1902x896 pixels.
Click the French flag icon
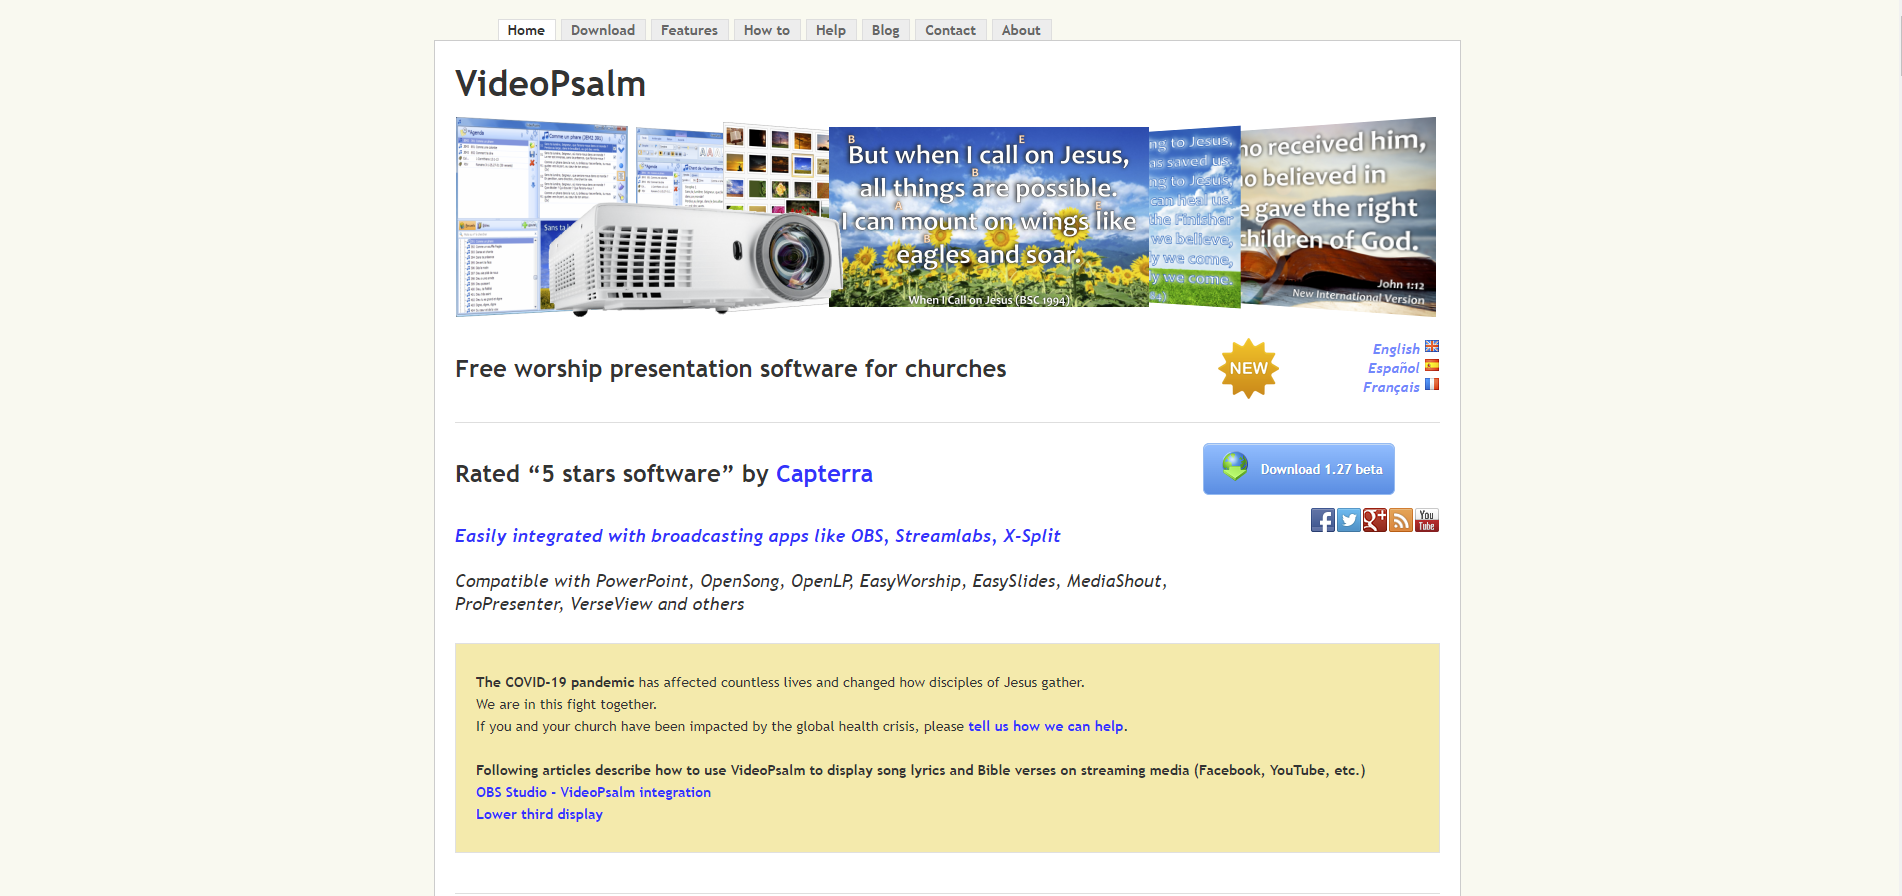(x=1432, y=384)
